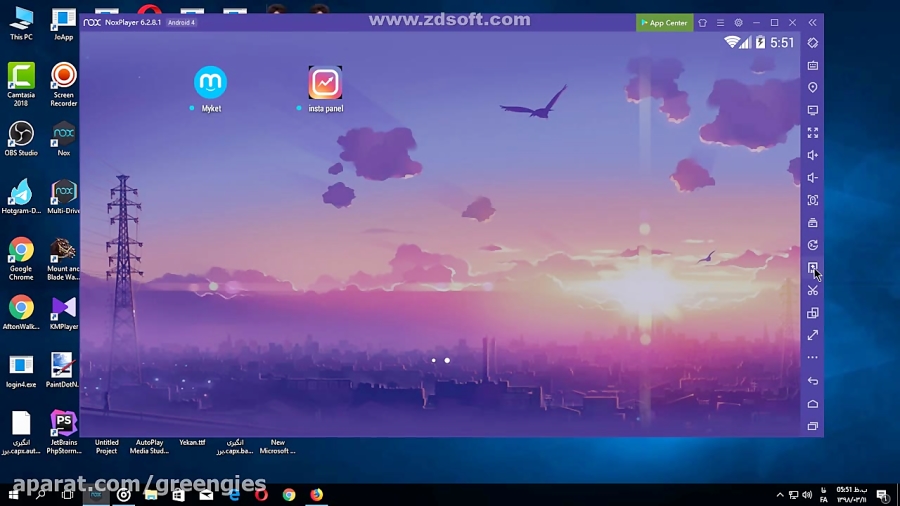Click the shake/rotate diamond sidebar icon

(x=813, y=43)
